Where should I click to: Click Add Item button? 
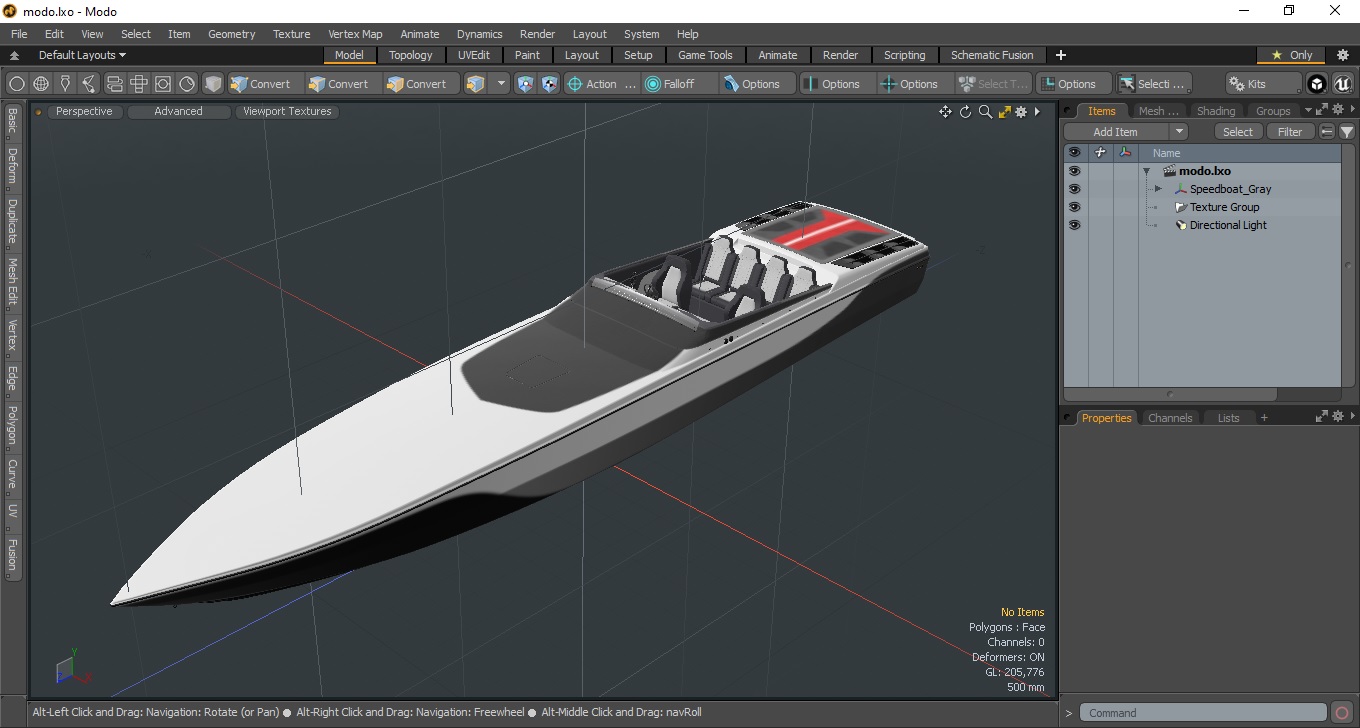(1116, 132)
